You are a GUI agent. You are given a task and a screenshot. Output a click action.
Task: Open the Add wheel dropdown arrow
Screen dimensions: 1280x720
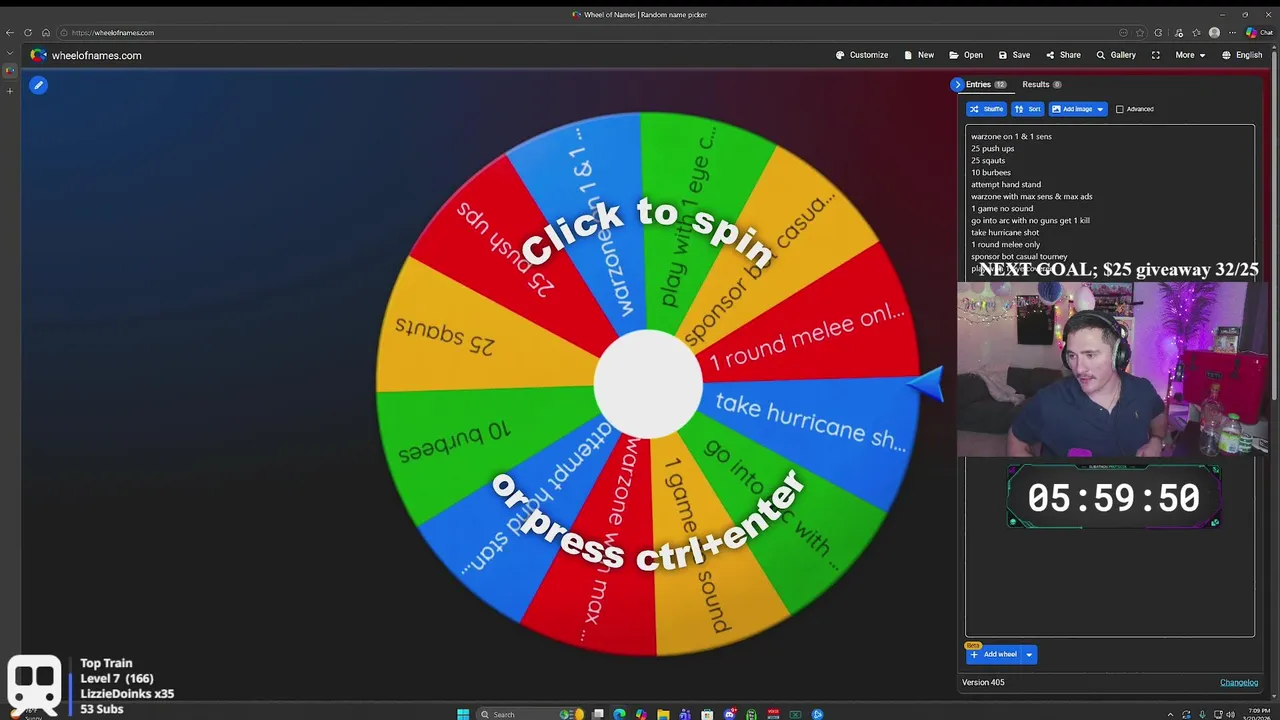(x=1029, y=654)
